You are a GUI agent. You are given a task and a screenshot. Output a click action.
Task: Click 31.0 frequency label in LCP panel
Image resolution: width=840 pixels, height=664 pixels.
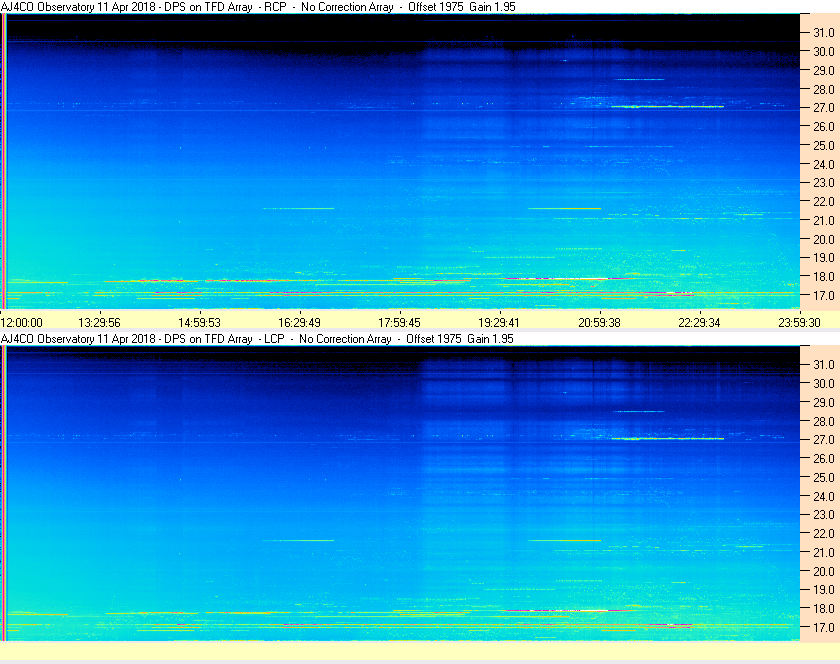(x=824, y=364)
